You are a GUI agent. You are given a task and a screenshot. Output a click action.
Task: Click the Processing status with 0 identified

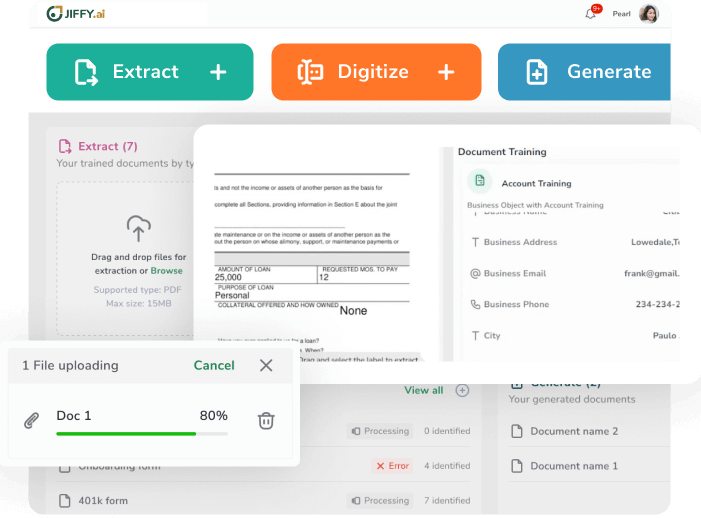380,431
